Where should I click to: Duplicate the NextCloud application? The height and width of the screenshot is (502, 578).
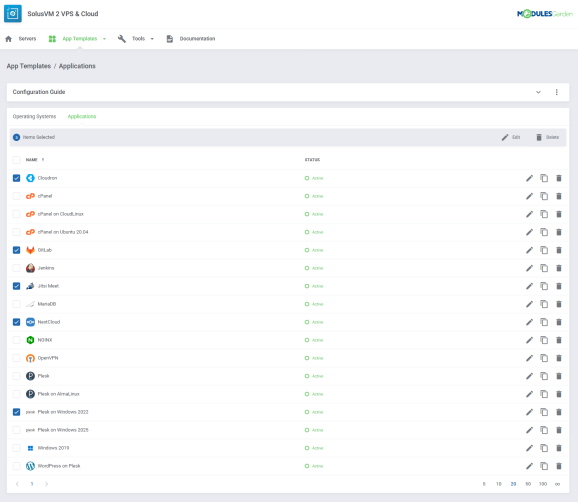[x=544, y=322]
